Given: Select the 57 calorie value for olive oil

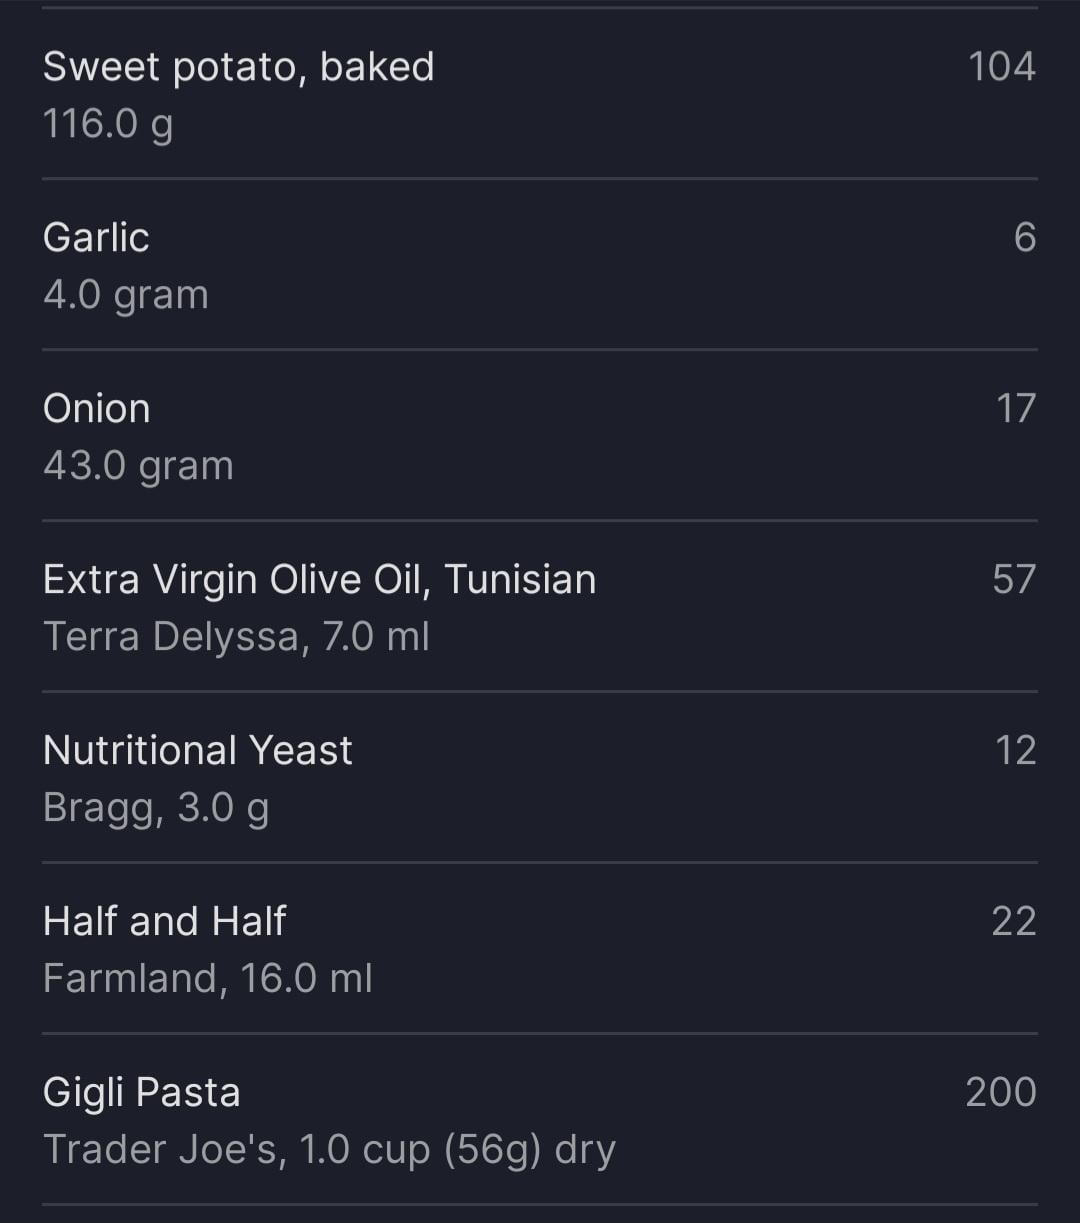Looking at the screenshot, I should point(1013,580).
